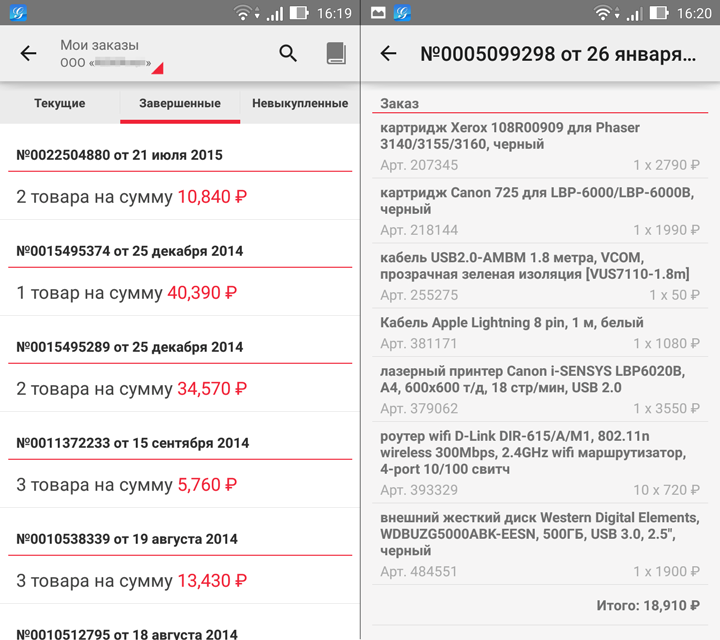Tap the Мои заказы title
720x640 pixels.
click(100, 45)
